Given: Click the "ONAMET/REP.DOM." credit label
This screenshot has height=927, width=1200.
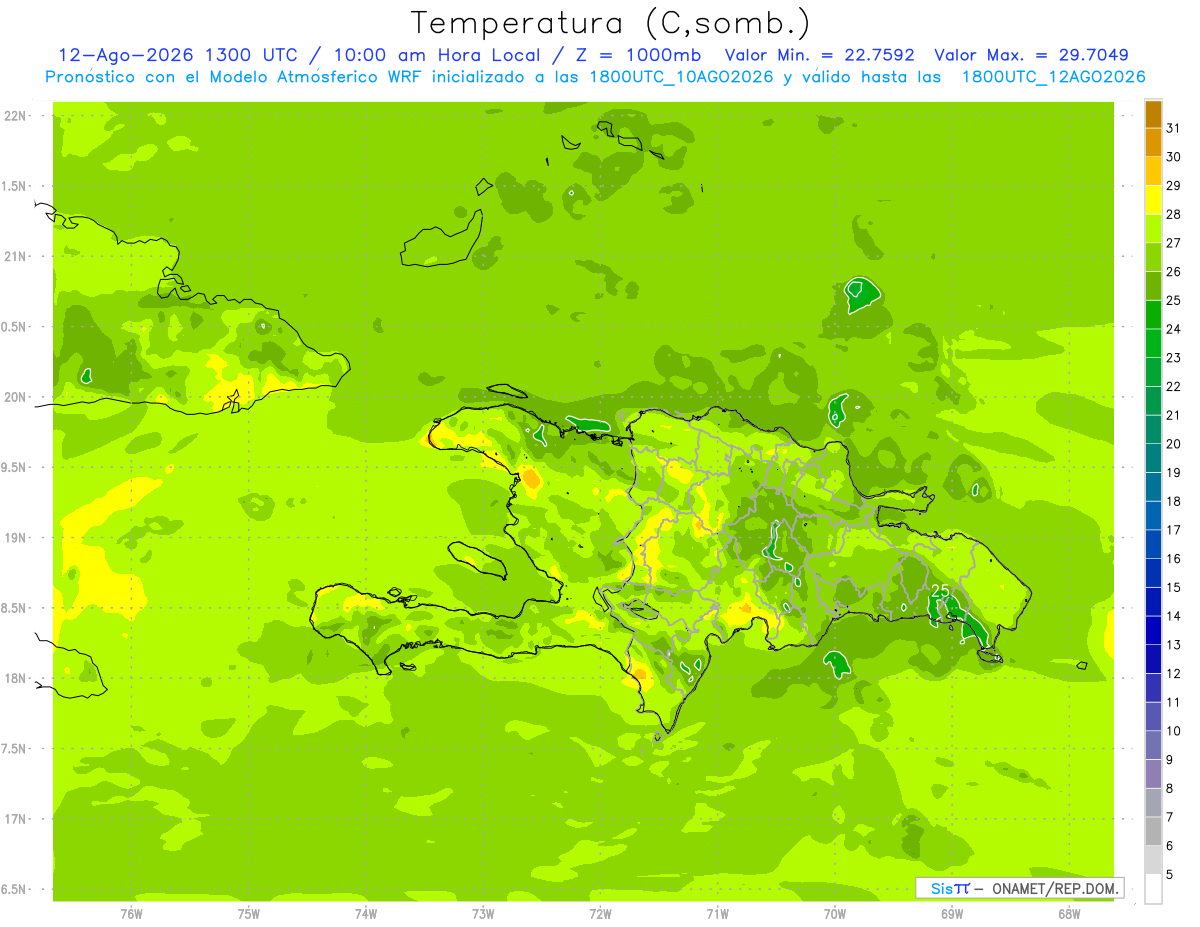Looking at the screenshot, I should pos(1054,888).
